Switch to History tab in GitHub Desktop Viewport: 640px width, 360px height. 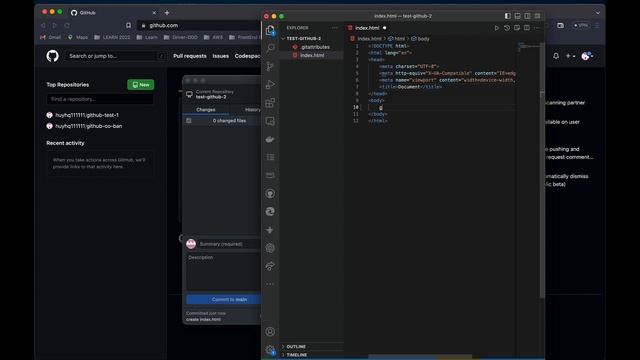tap(253, 110)
